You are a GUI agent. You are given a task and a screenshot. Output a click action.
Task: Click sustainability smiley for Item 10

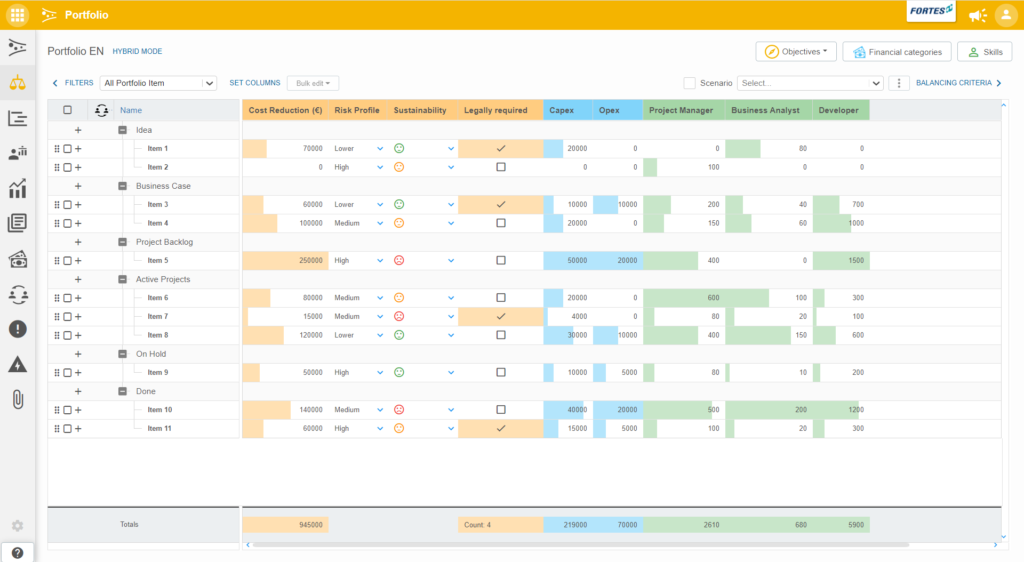(x=399, y=410)
